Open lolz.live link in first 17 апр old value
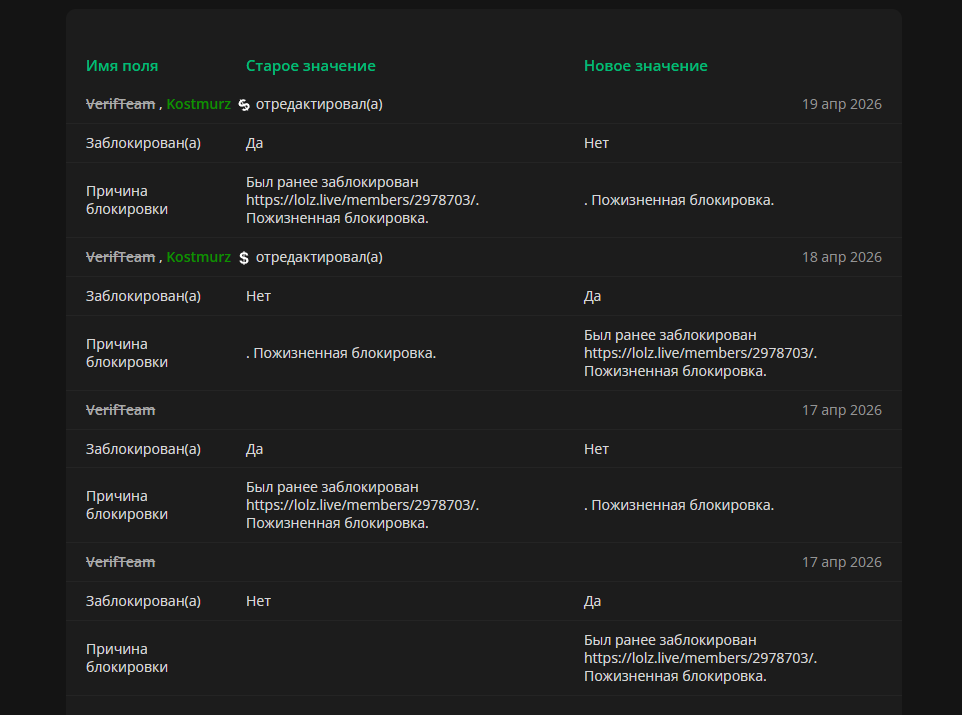 [x=361, y=505]
